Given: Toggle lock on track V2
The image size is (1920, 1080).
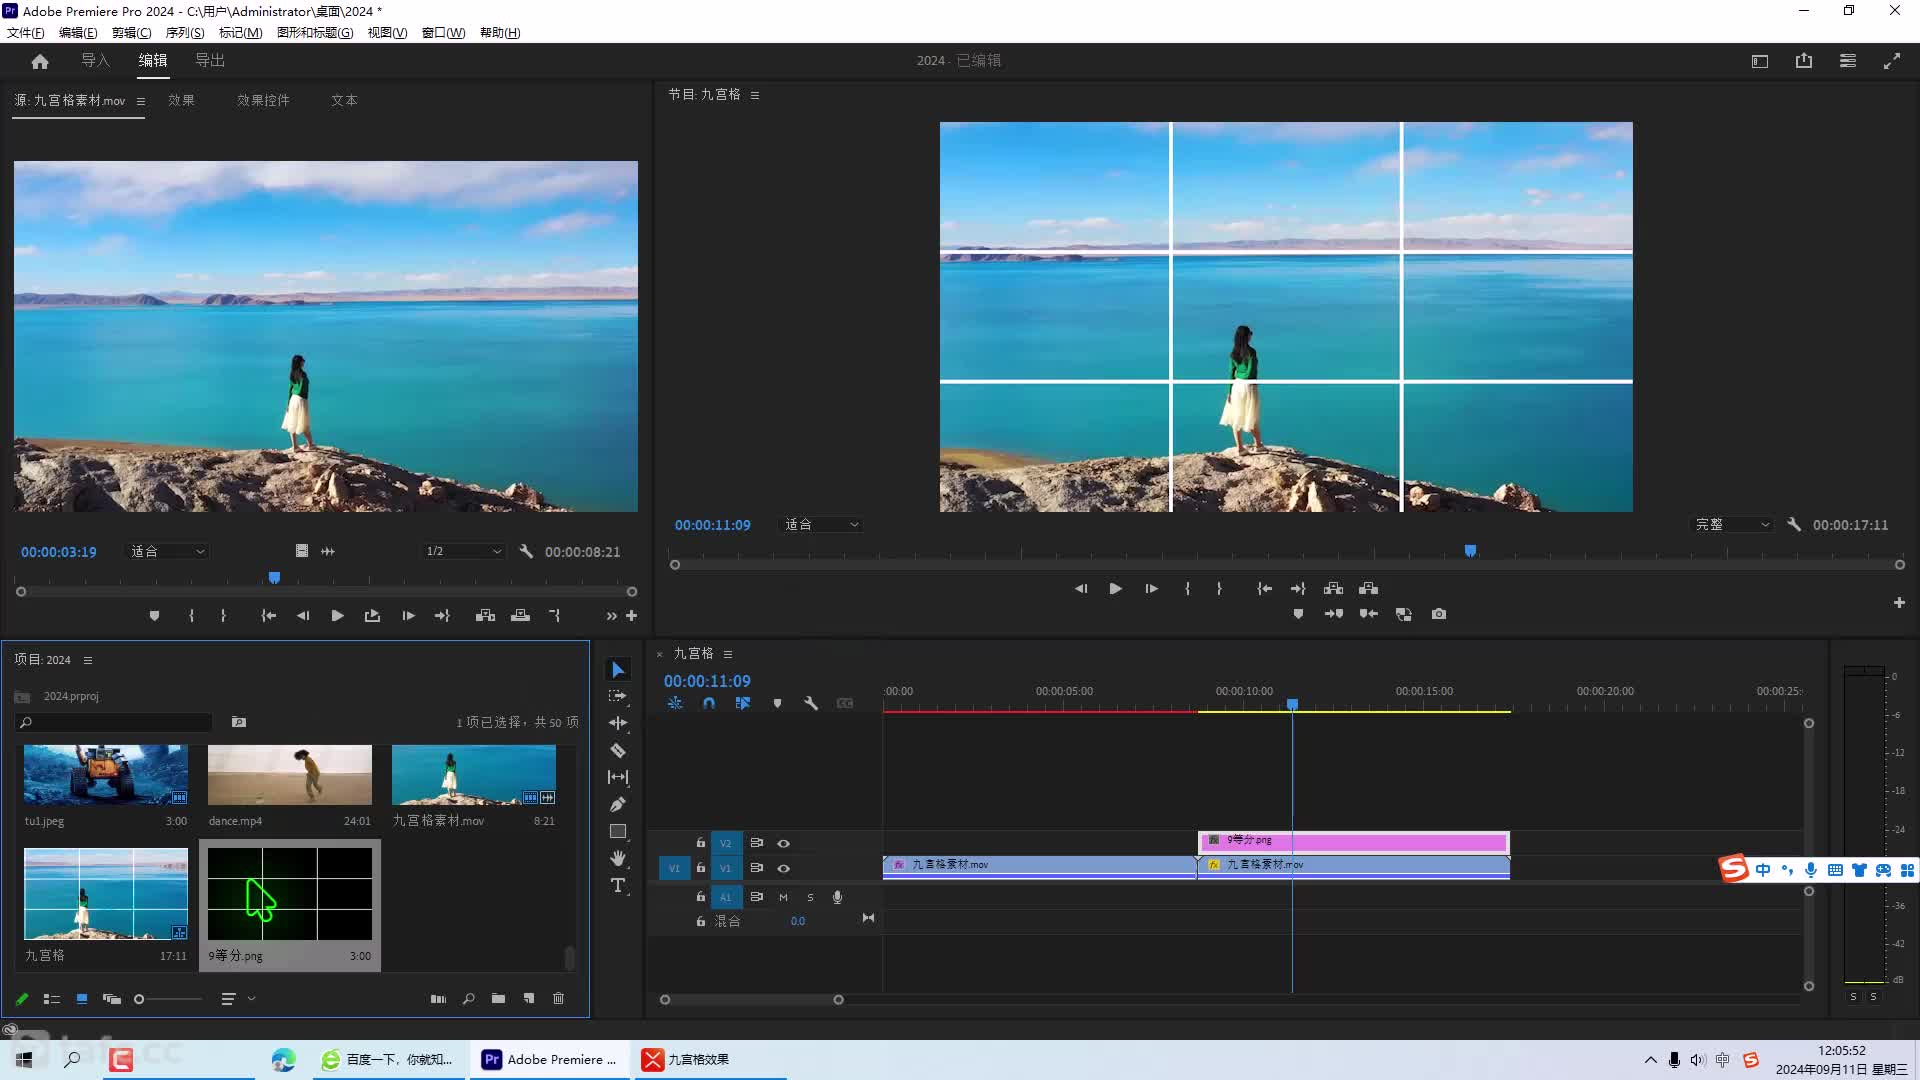Looking at the screenshot, I should [701, 843].
